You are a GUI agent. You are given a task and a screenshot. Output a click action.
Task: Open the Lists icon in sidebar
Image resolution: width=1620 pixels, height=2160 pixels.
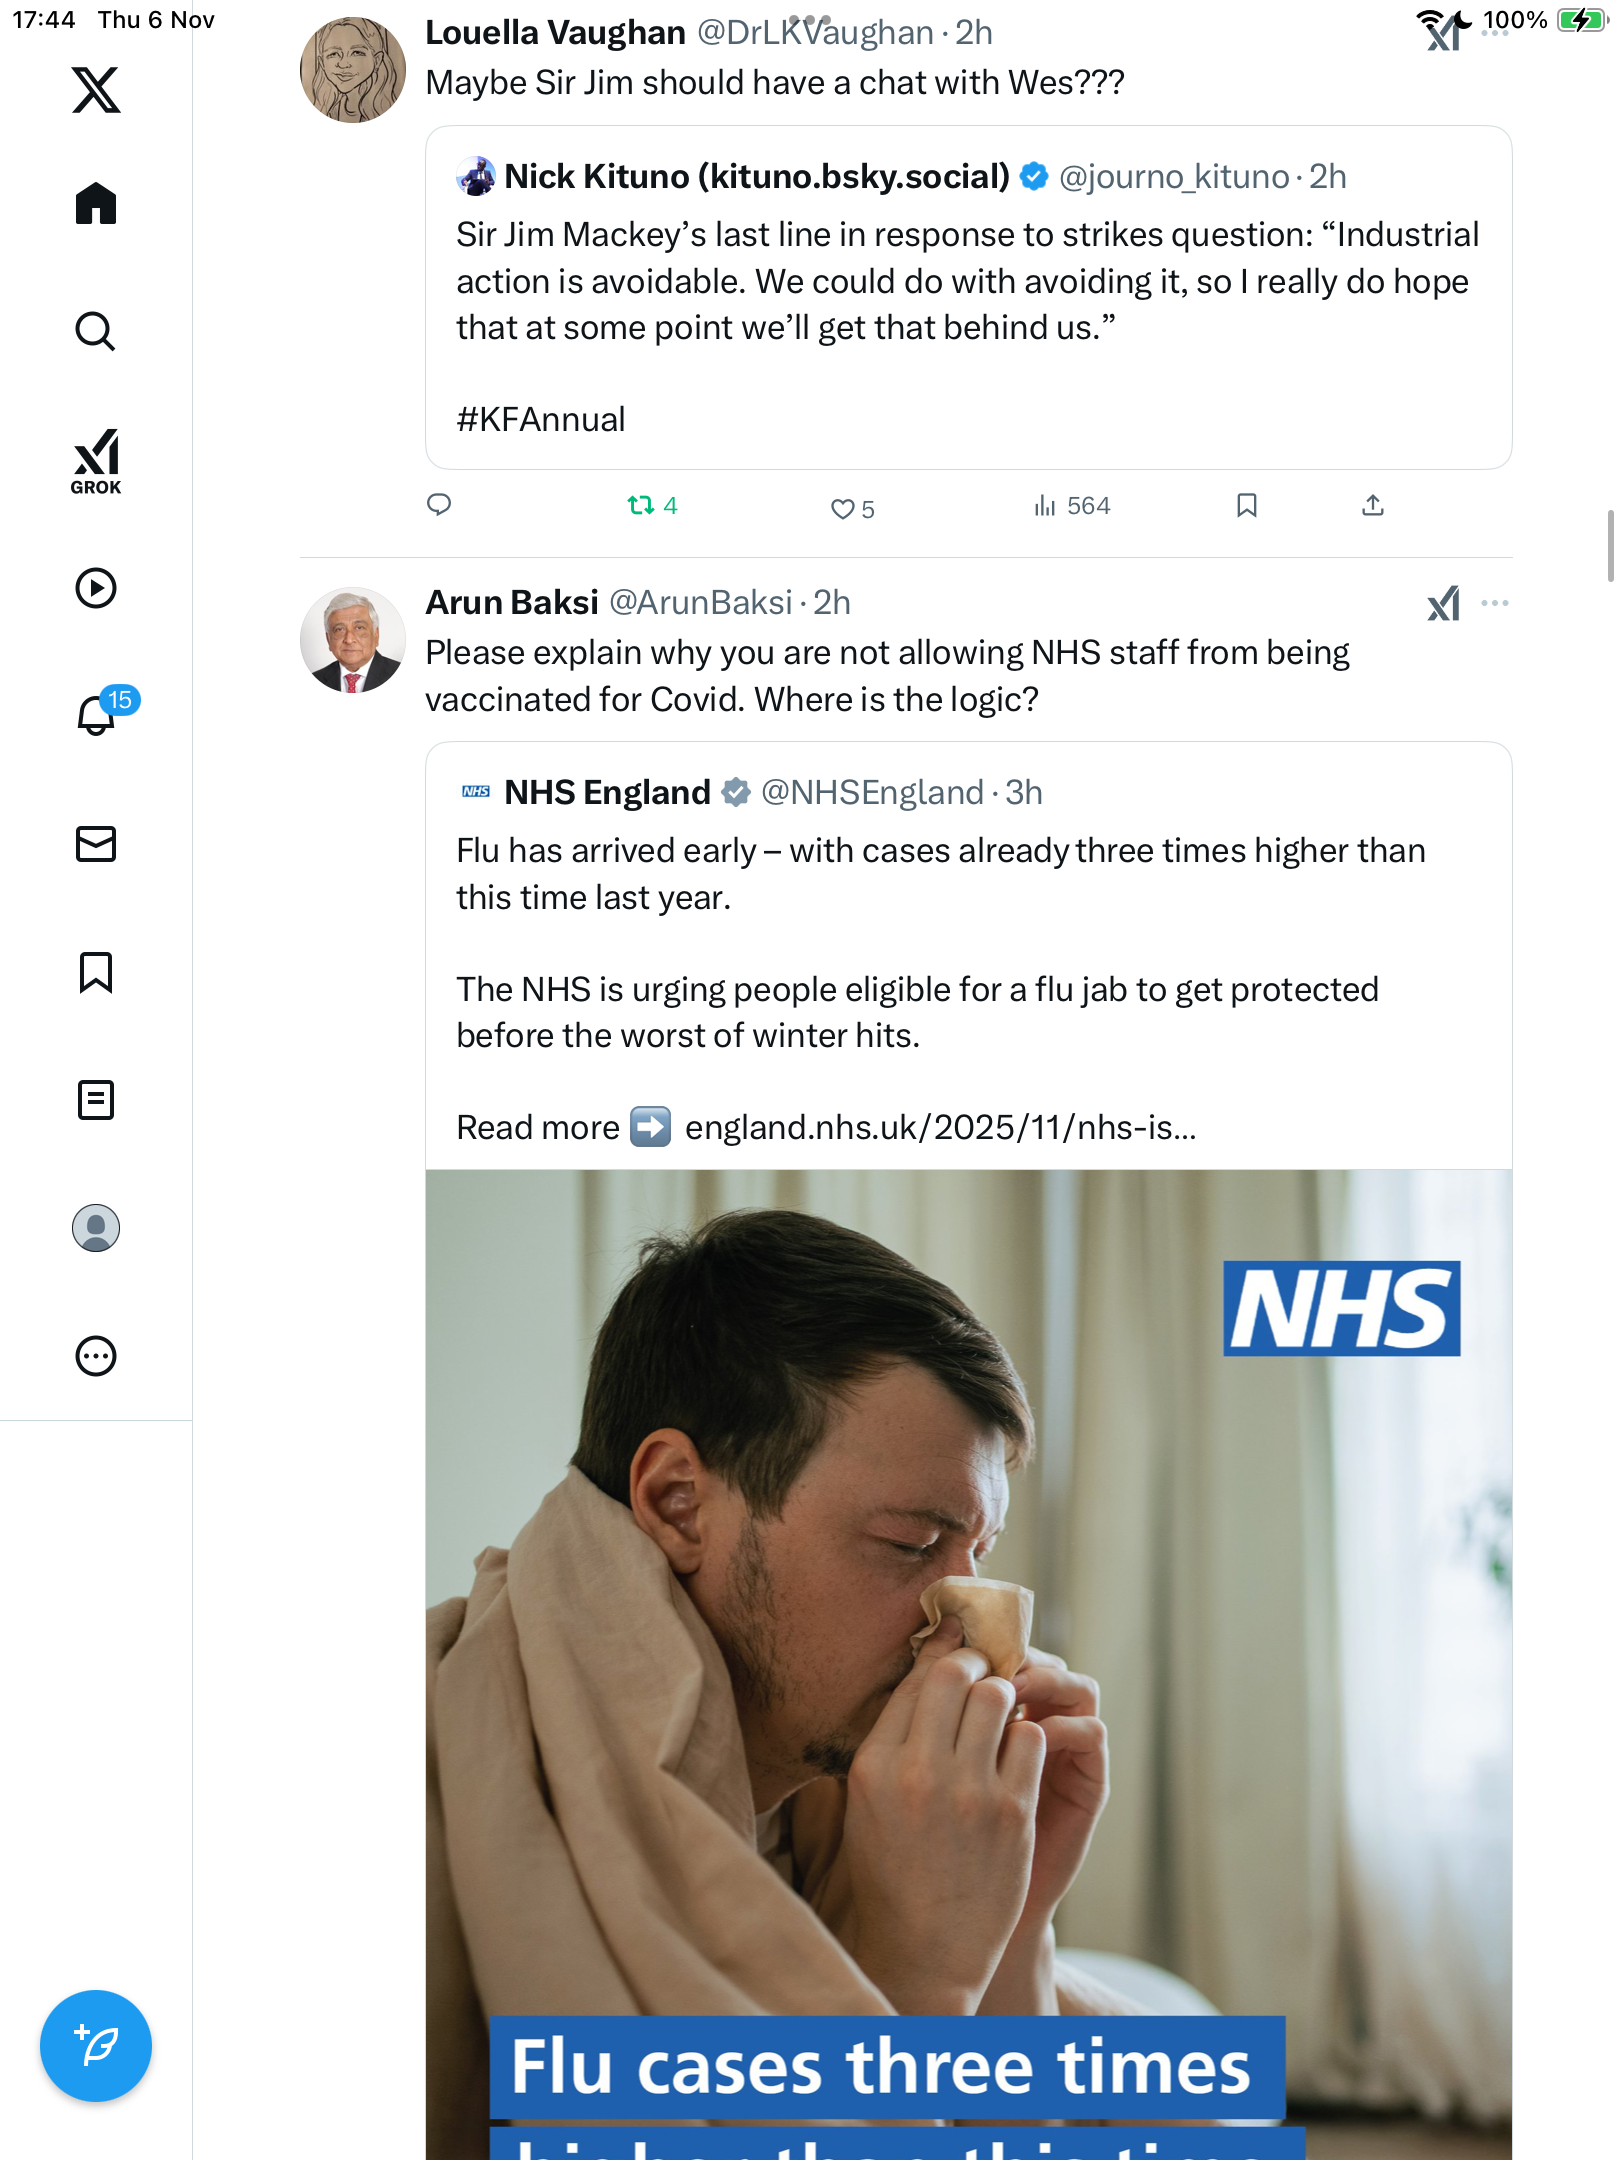(x=96, y=1100)
